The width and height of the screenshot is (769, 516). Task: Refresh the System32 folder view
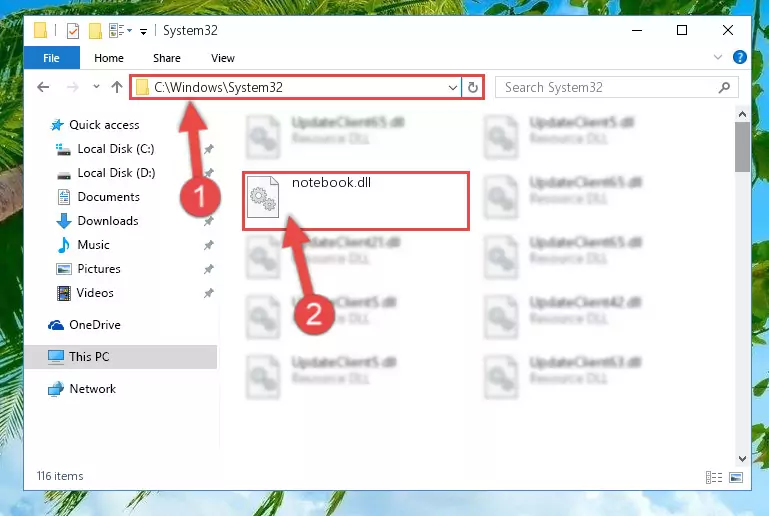click(473, 88)
